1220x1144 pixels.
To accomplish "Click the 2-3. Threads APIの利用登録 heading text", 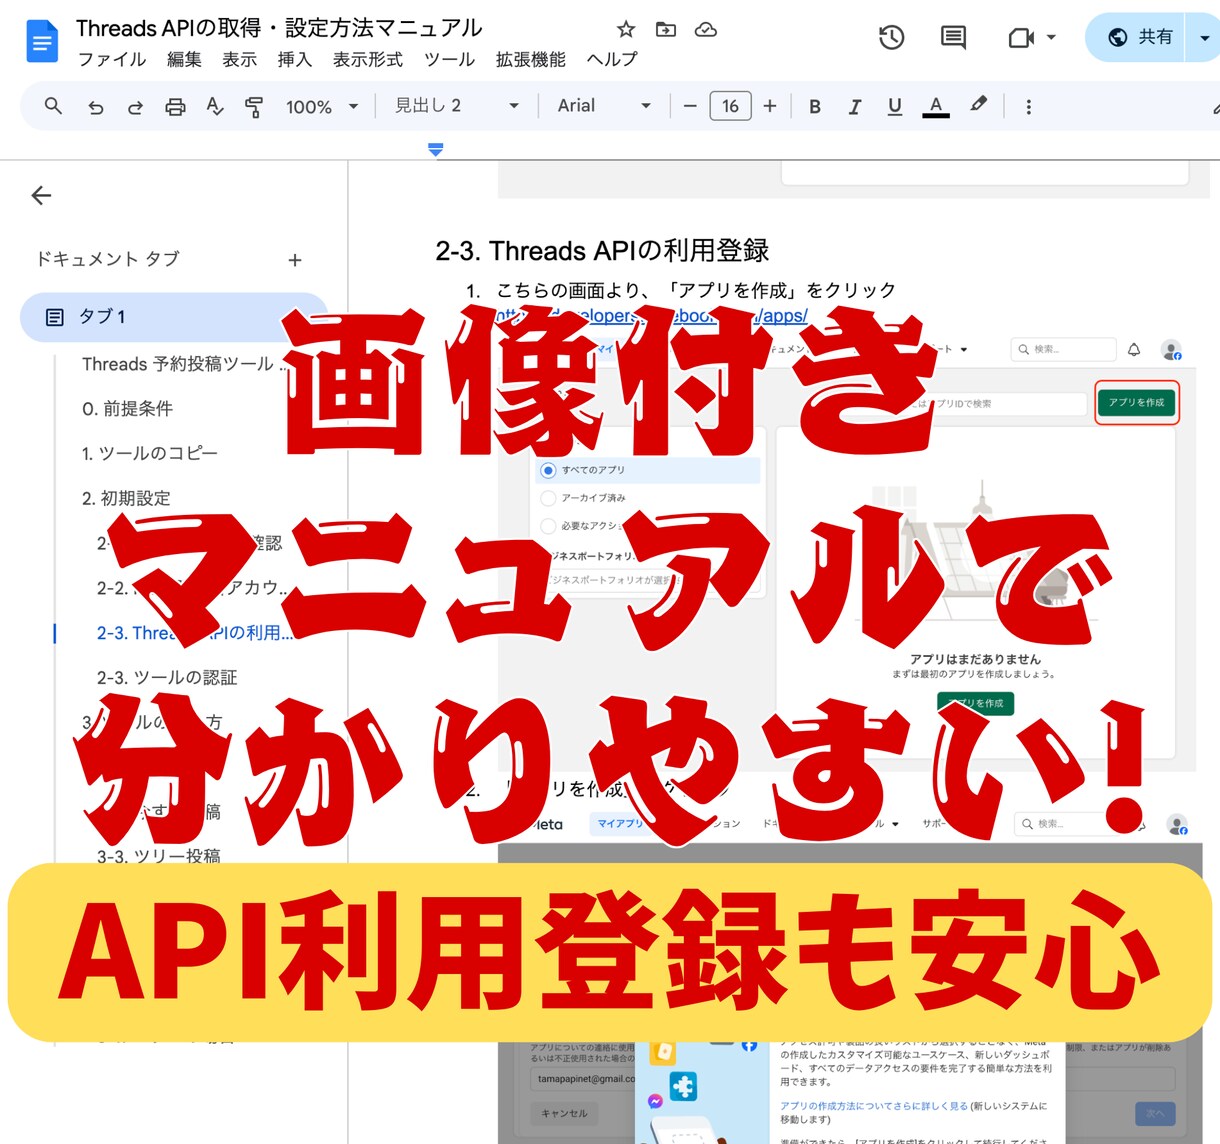I will click(x=602, y=250).
